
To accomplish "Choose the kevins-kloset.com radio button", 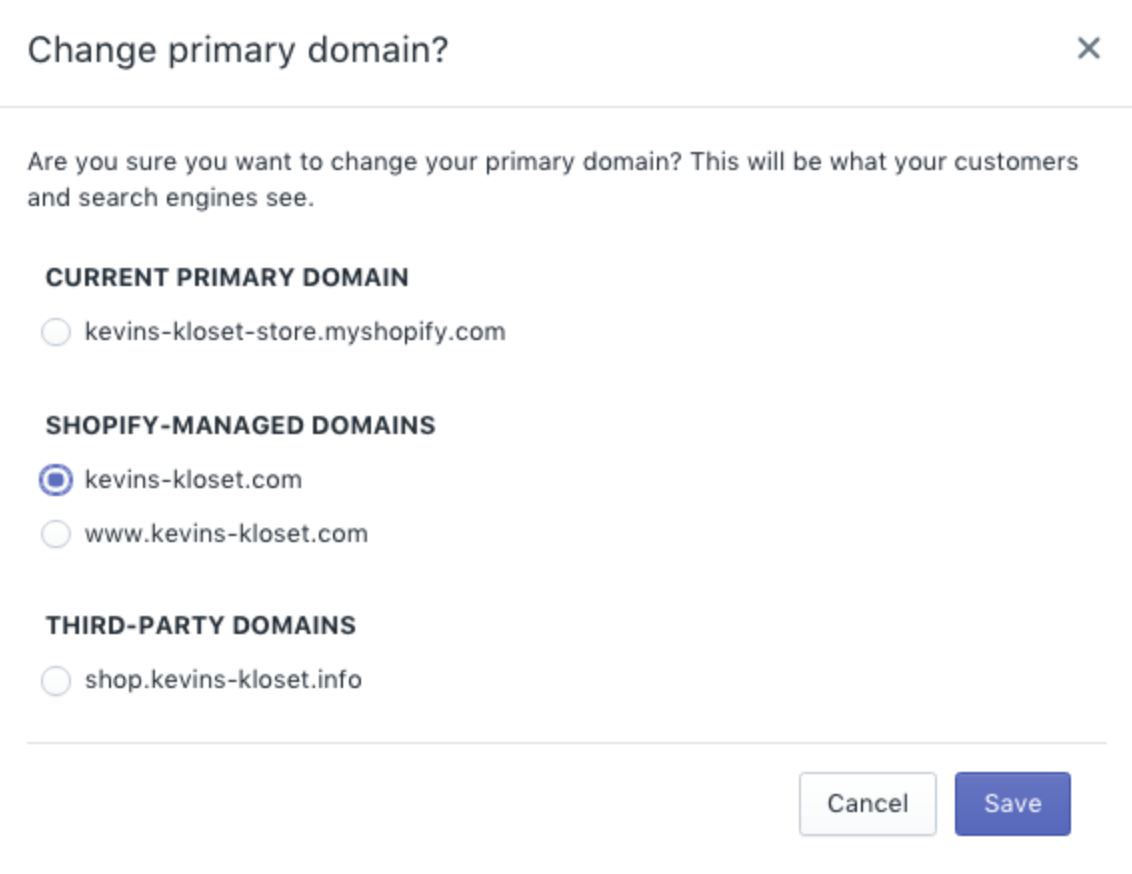I will click(x=56, y=480).
